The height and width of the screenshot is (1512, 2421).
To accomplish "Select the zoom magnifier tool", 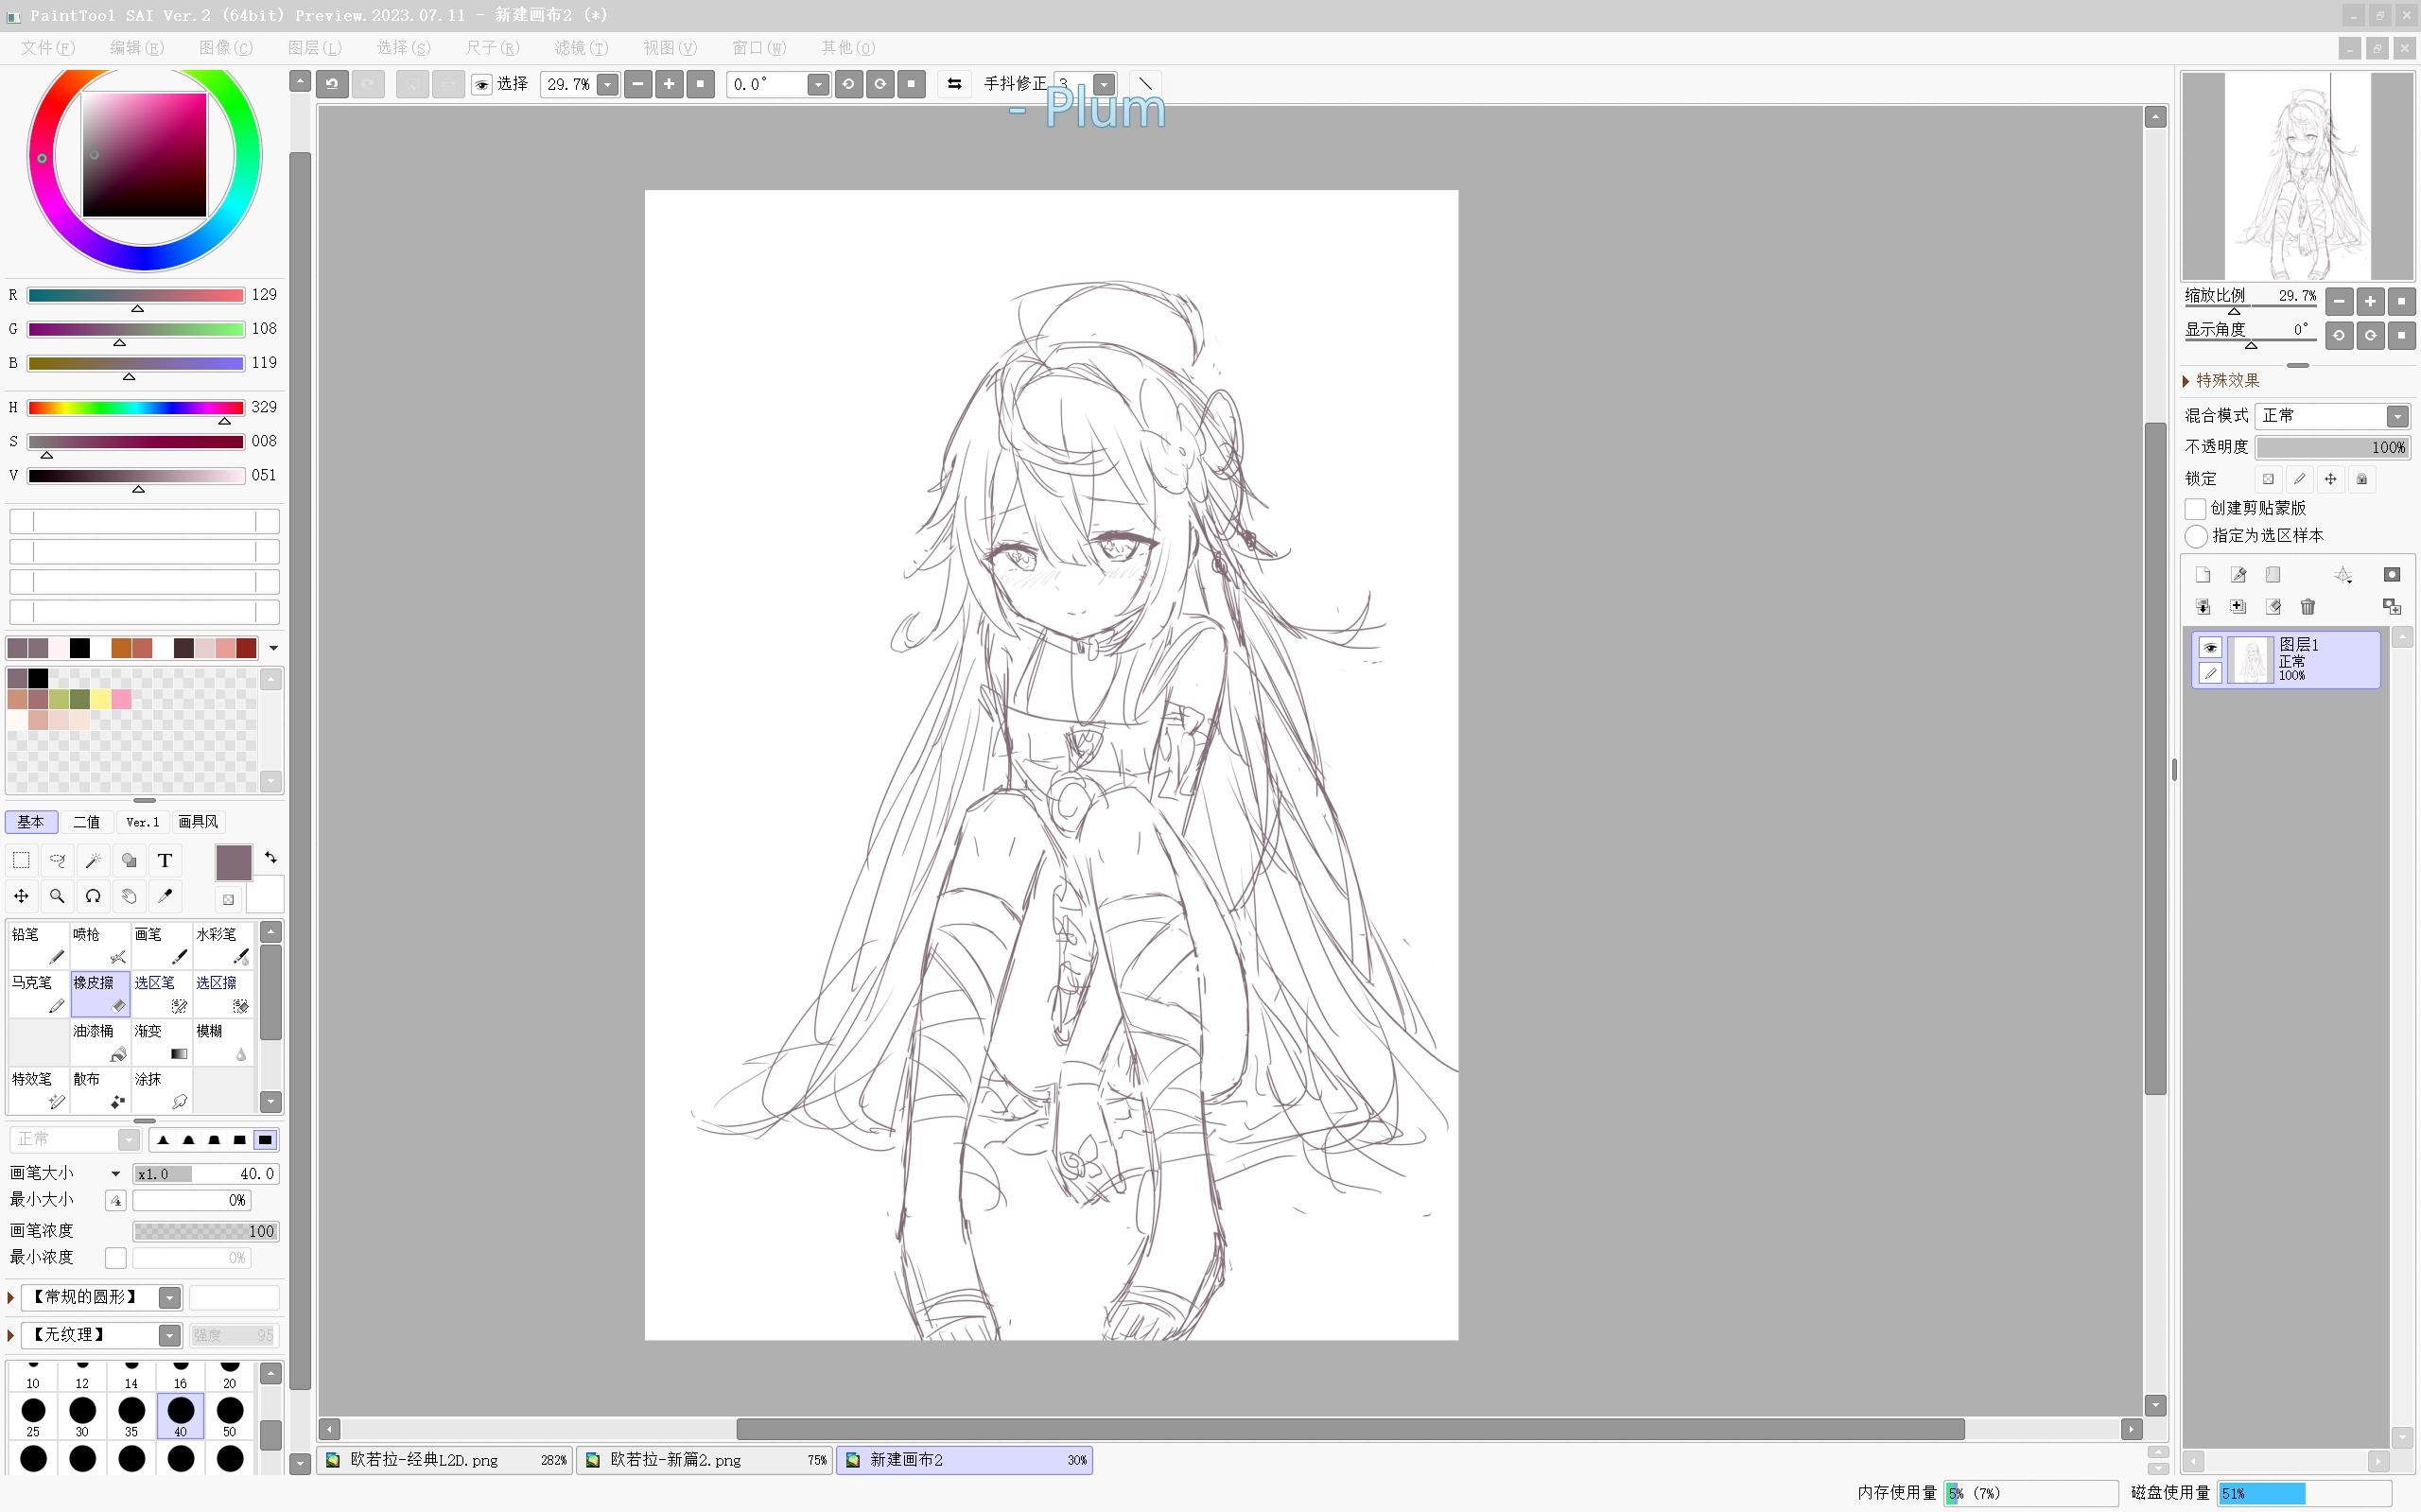I will [57, 896].
